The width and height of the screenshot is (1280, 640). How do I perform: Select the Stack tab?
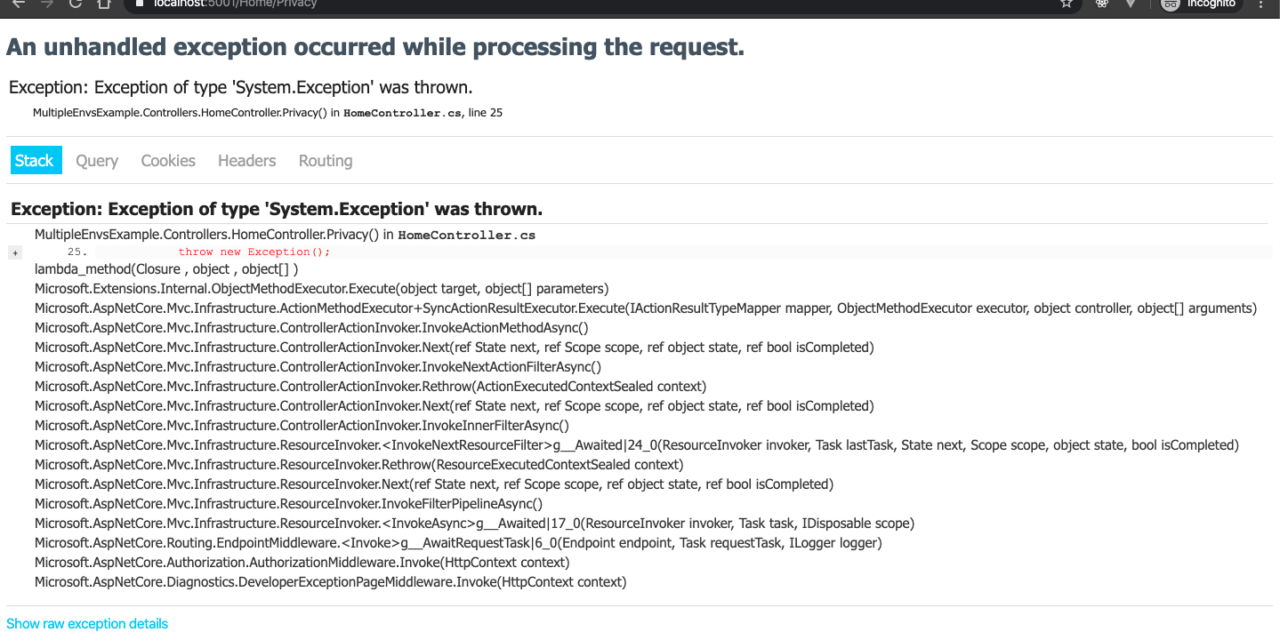35,161
